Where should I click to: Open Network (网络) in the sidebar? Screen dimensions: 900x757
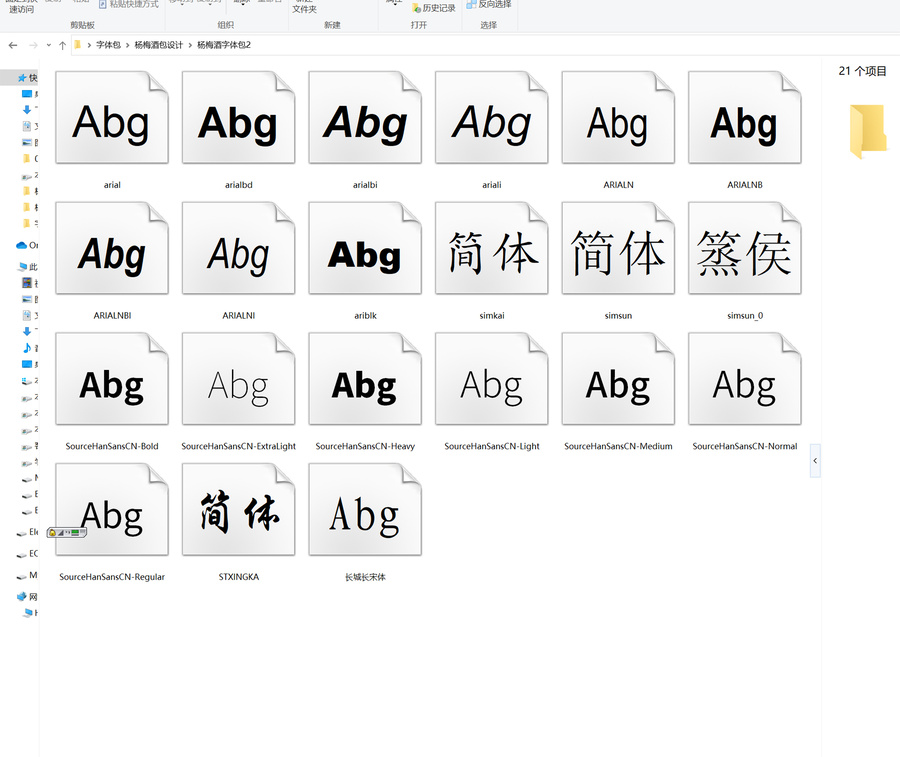coord(22,596)
